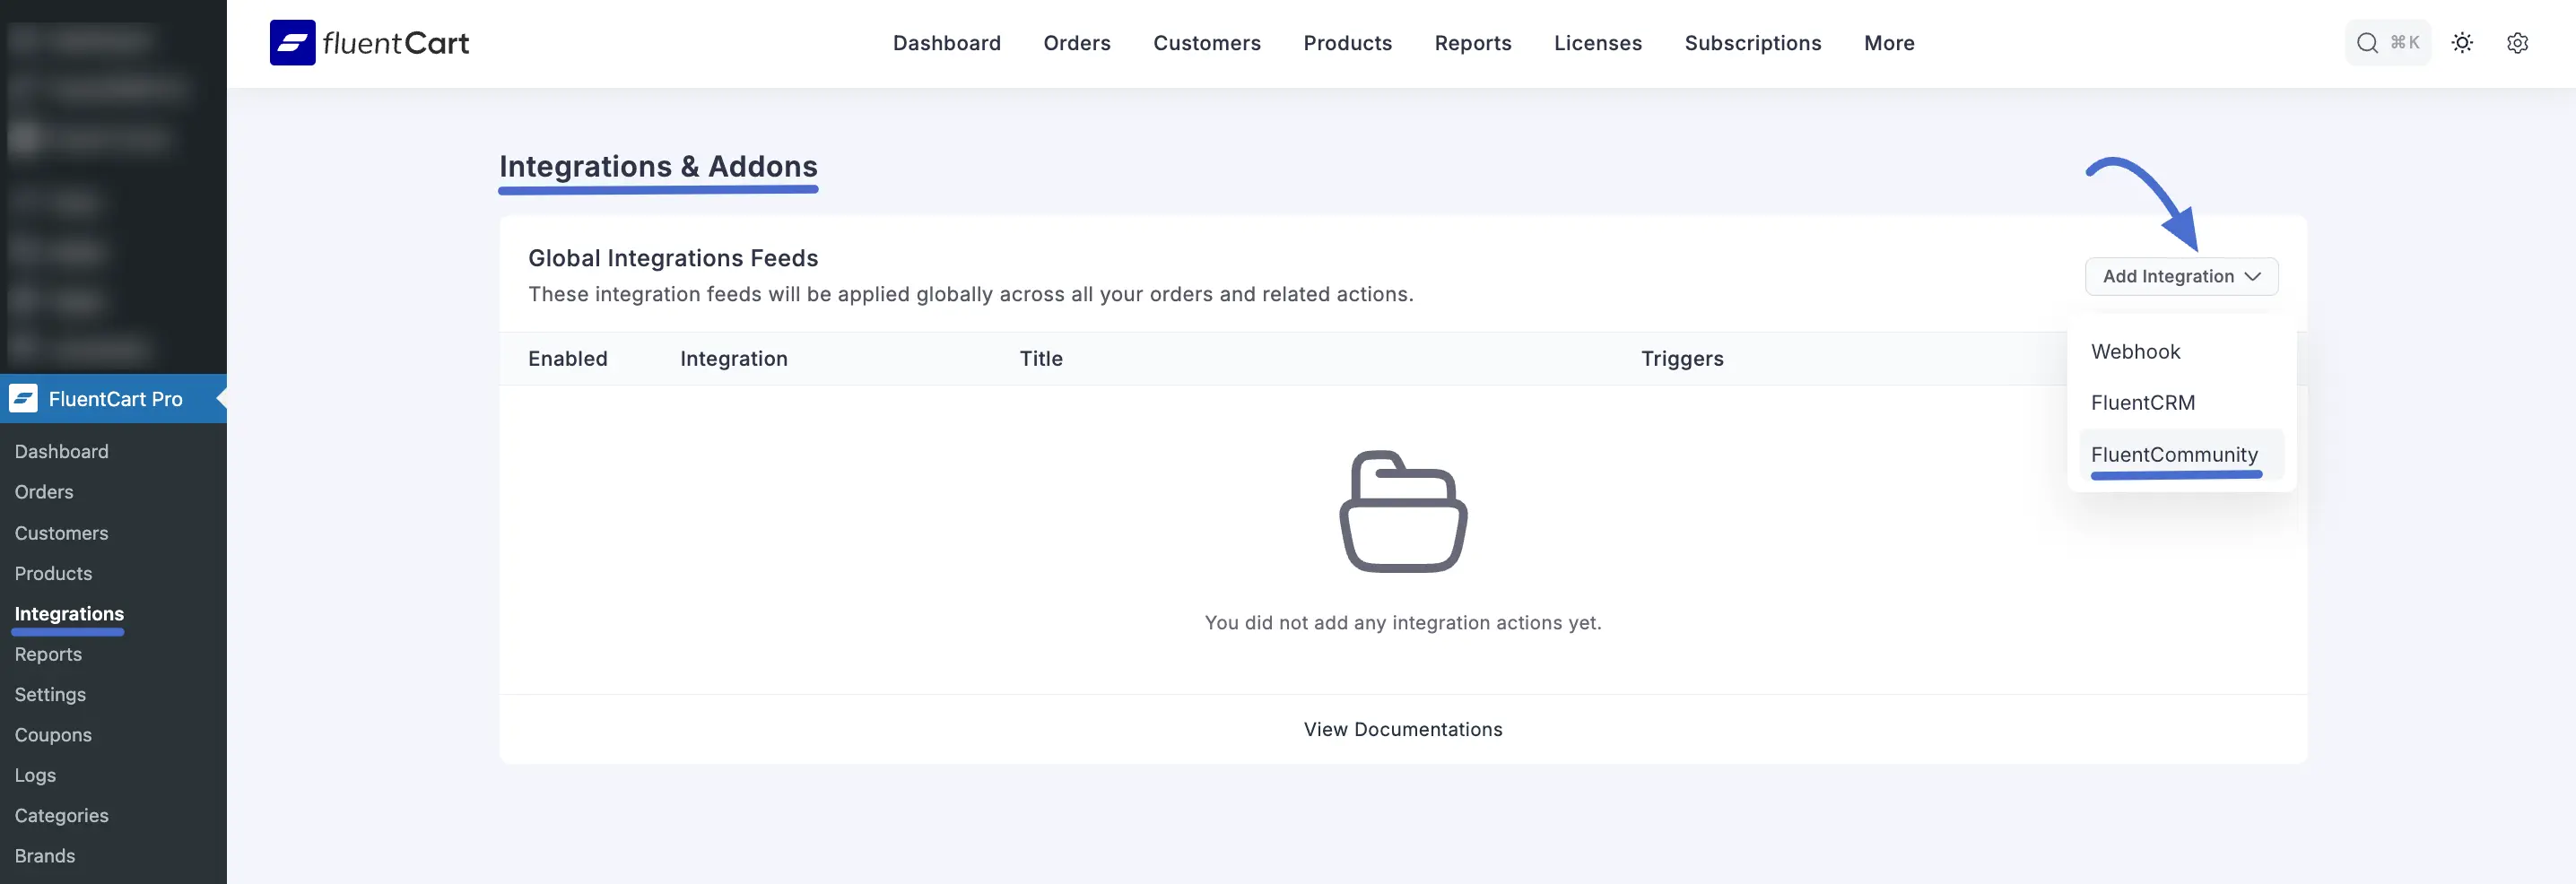Viewport: 2576px width, 884px height.
Task: Click the empty folder illustration icon
Action: pyautogui.click(x=1402, y=512)
